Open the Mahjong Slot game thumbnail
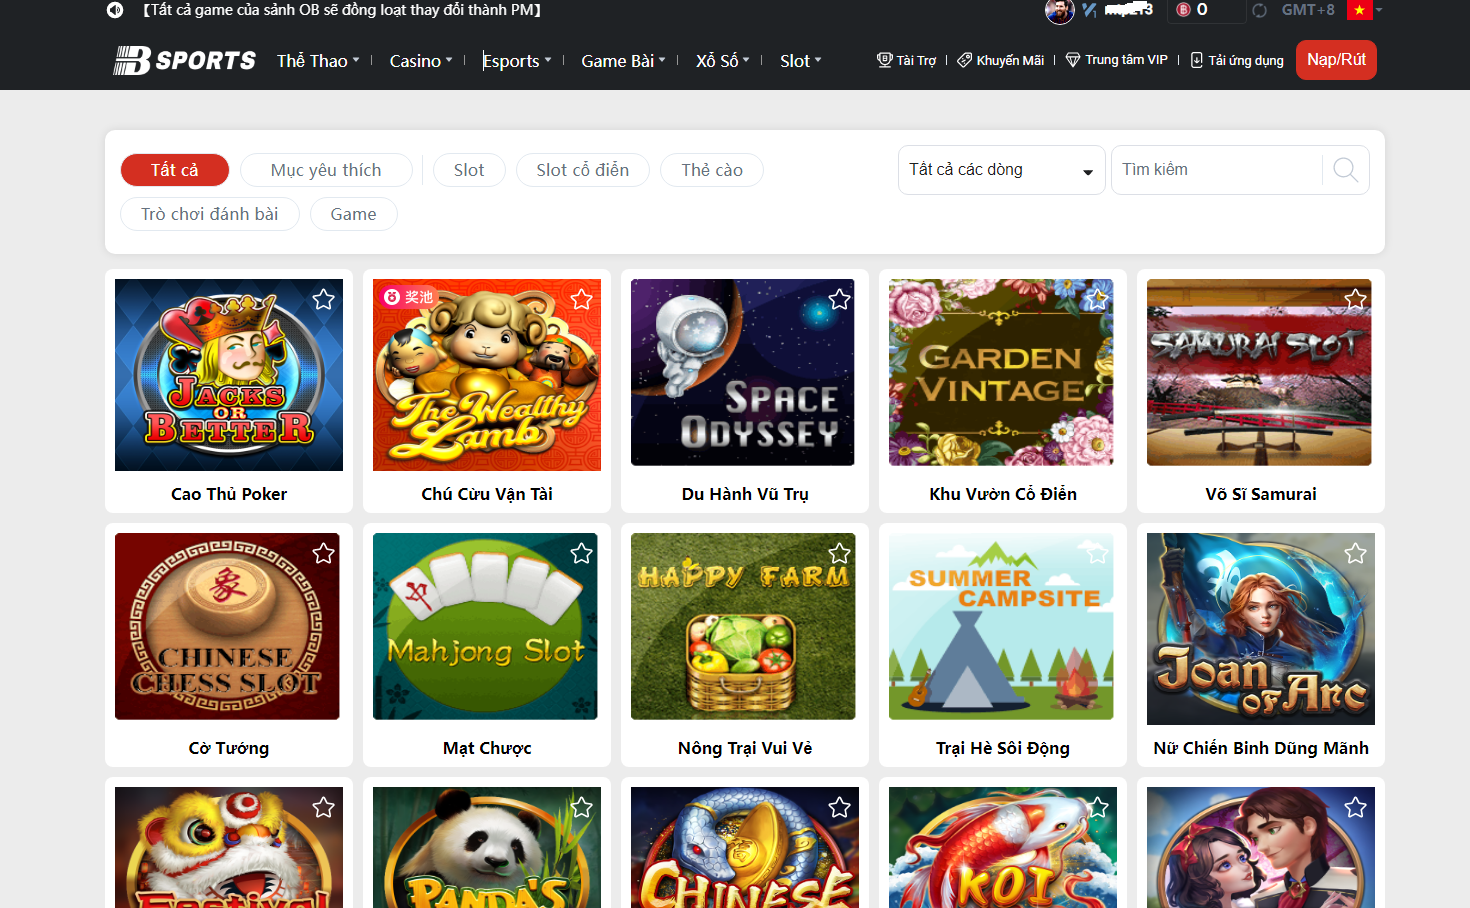Image resolution: width=1470 pixels, height=908 pixels. click(x=485, y=626)
